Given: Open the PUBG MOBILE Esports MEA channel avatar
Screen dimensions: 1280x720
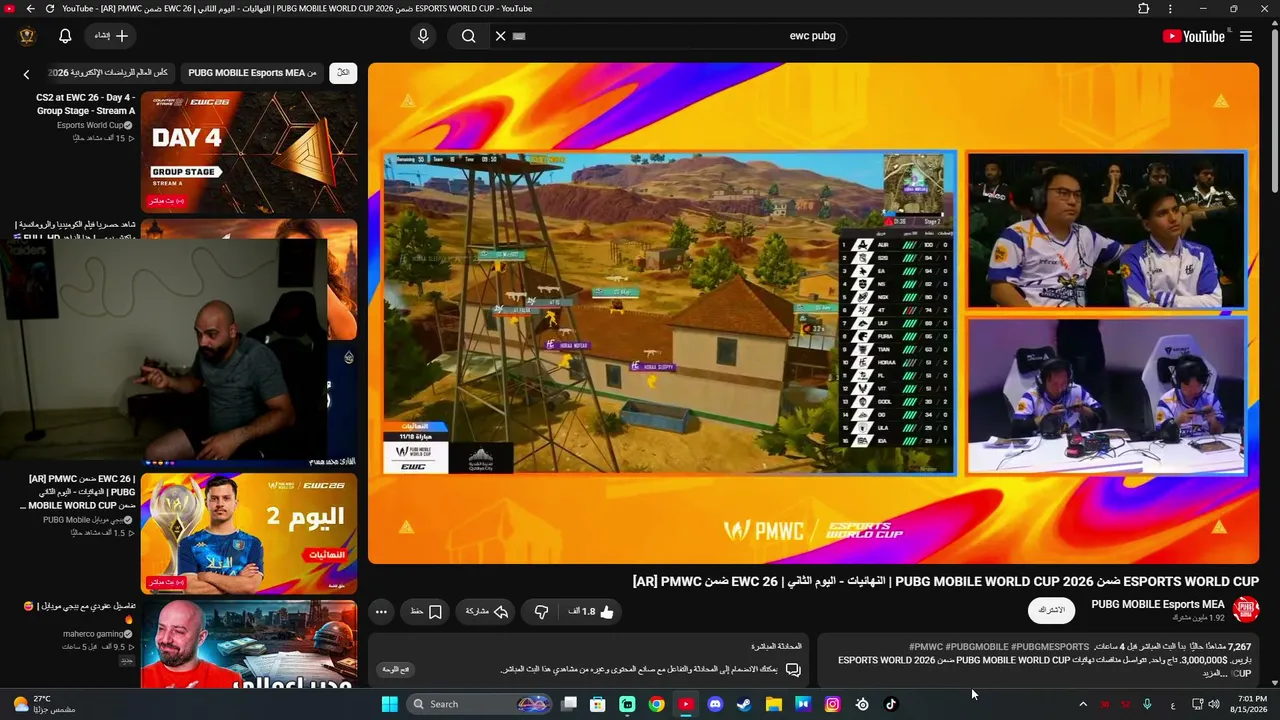Looking at the screenshot, I should point(1246,609).
